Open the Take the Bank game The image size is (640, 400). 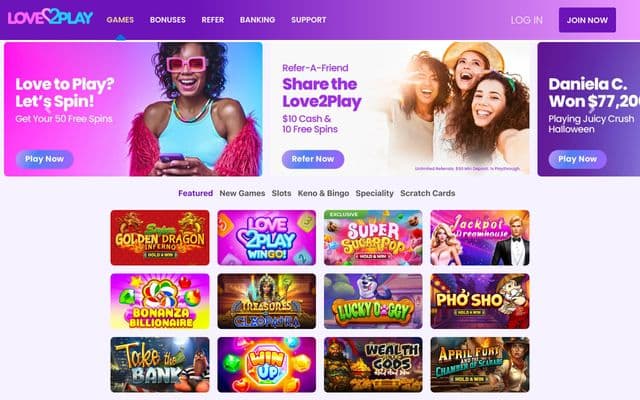point(160,364)
